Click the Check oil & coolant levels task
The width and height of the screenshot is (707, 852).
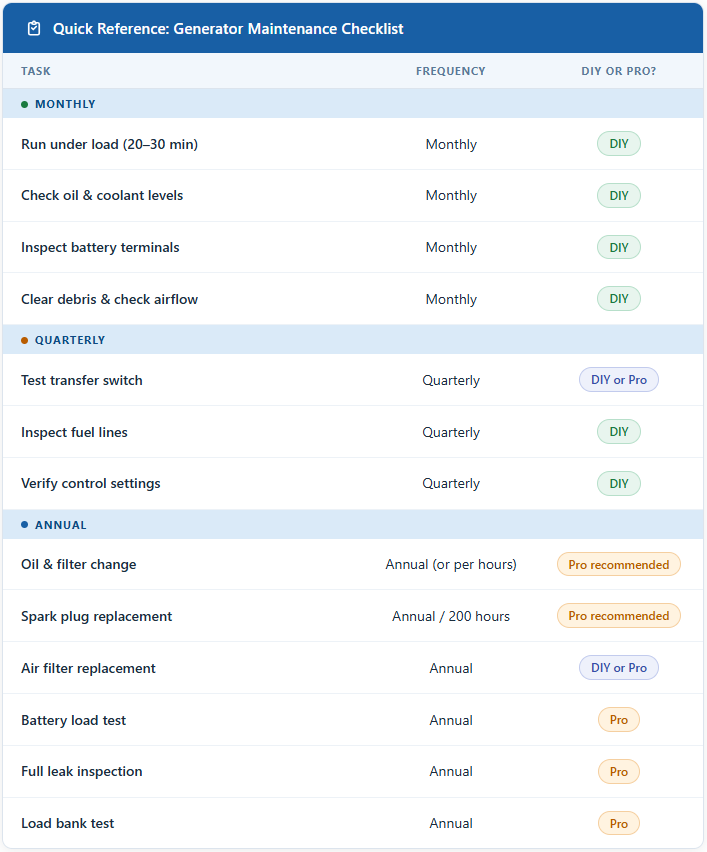pos(102,195)
